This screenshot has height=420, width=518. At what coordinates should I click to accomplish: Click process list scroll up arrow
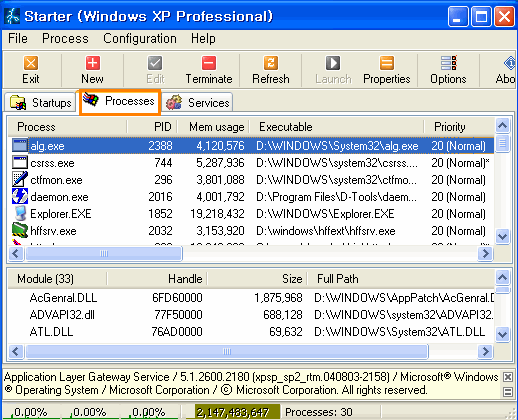(x=502, y=126)
